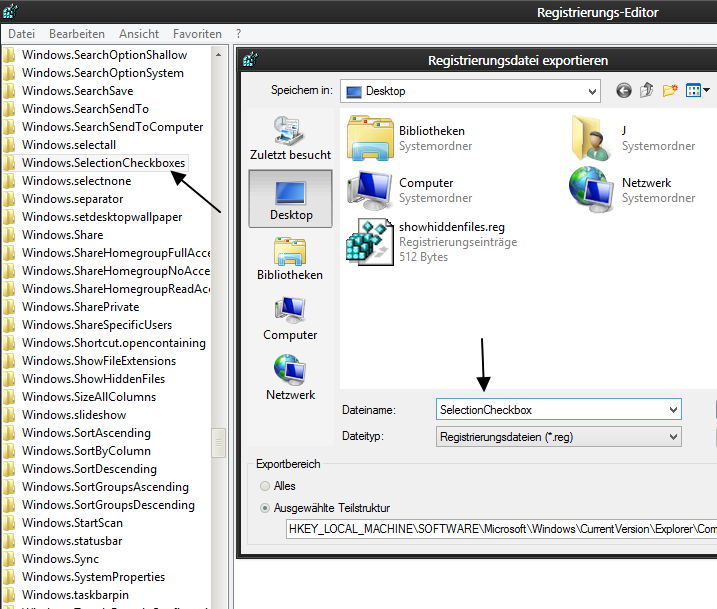Select Windows.ShareHomegroupNoAccess key
The image size is (717, 609).
tap(116, 271)
